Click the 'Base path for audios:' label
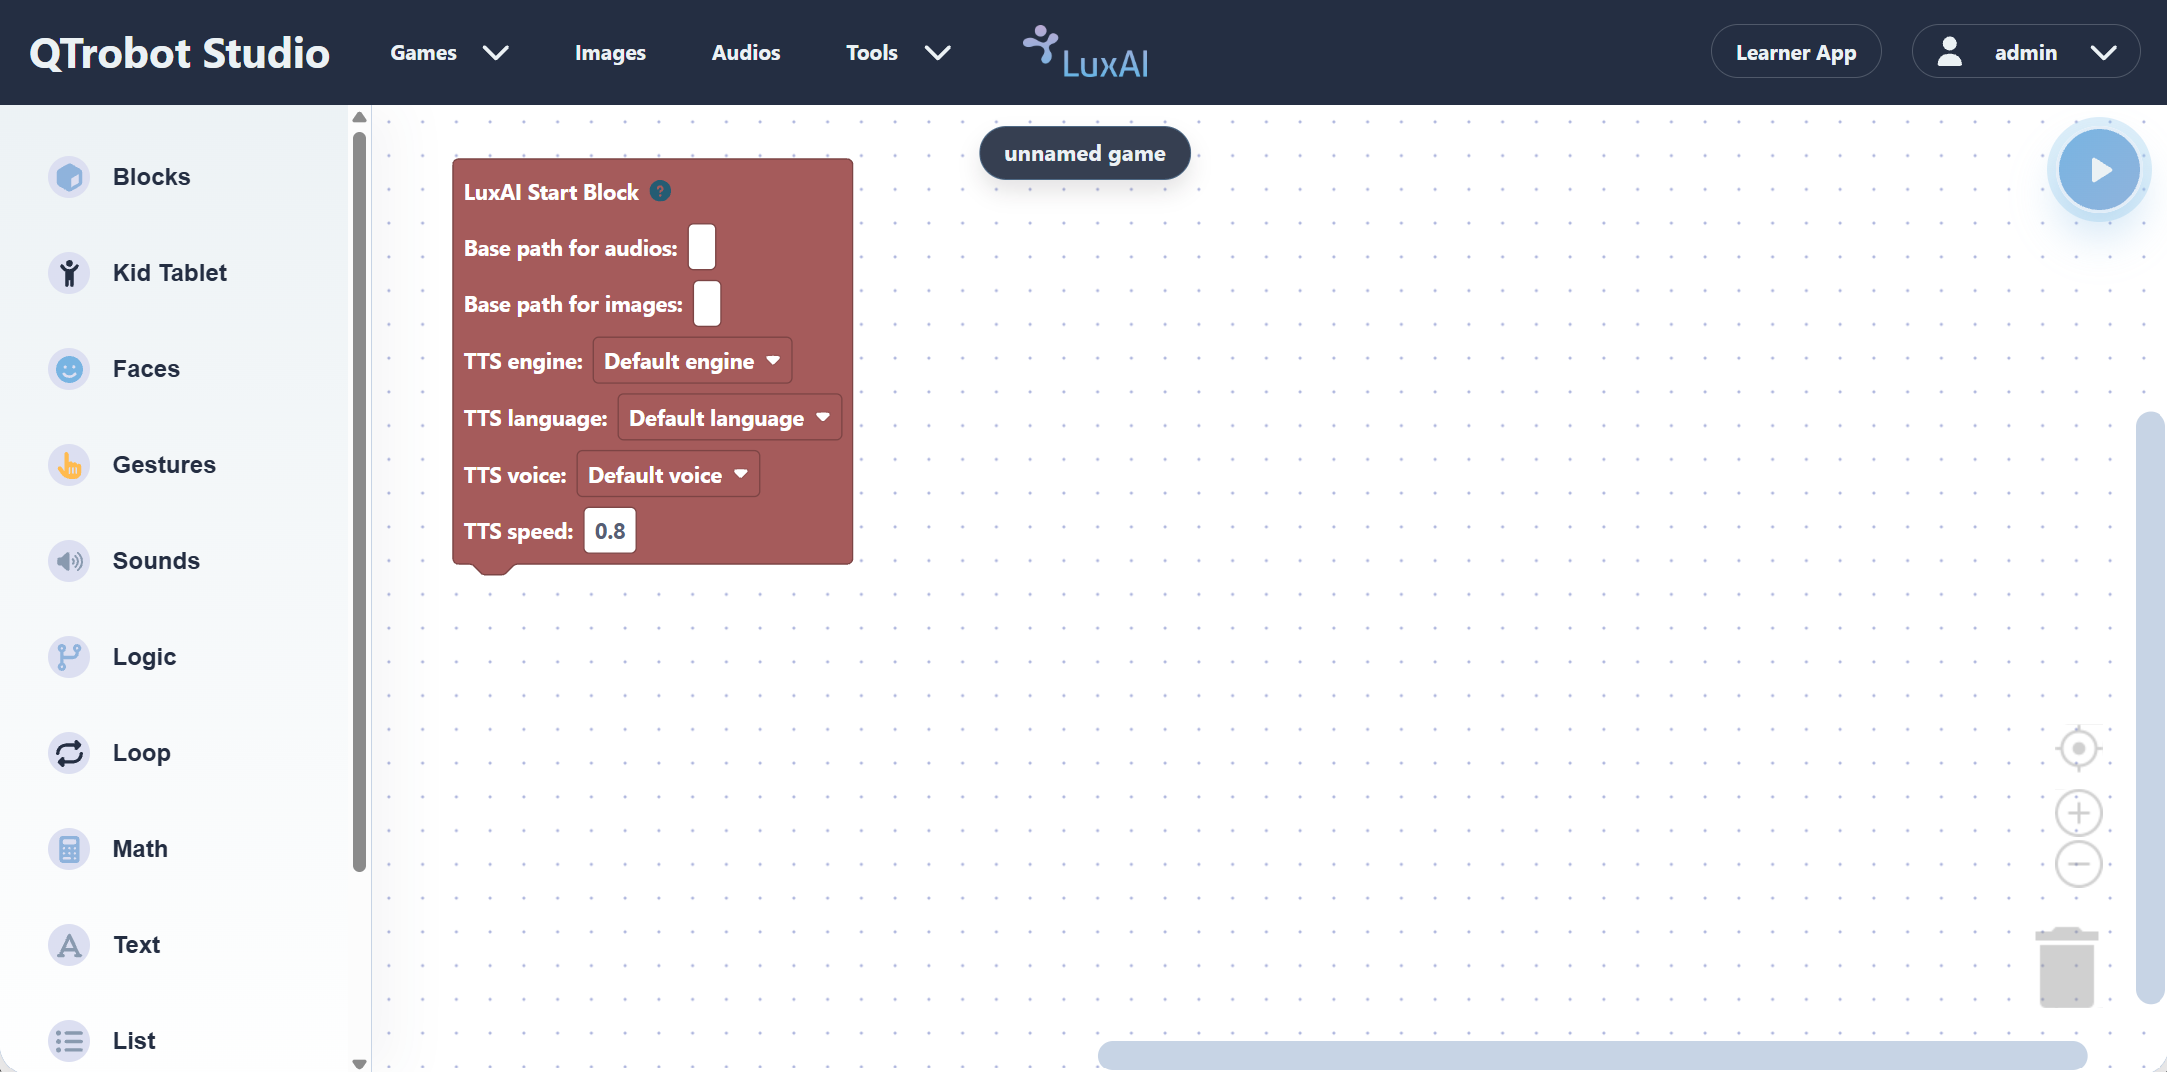The width and height of the screenshot is (2167, 1072). [570, 249]
